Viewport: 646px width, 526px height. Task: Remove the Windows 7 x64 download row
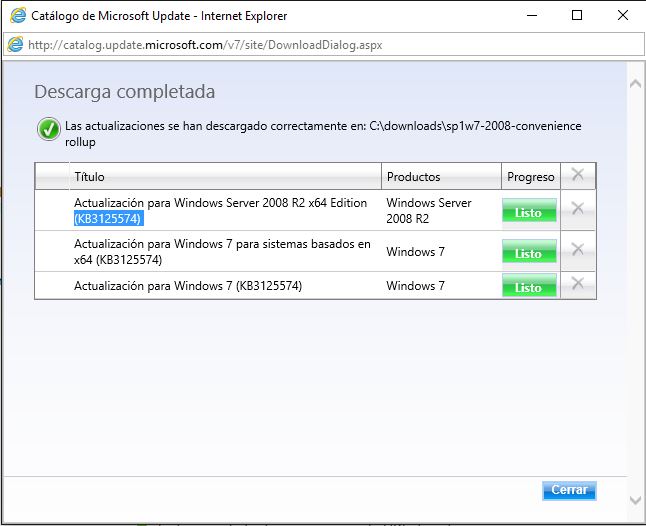tap(578, 249)
